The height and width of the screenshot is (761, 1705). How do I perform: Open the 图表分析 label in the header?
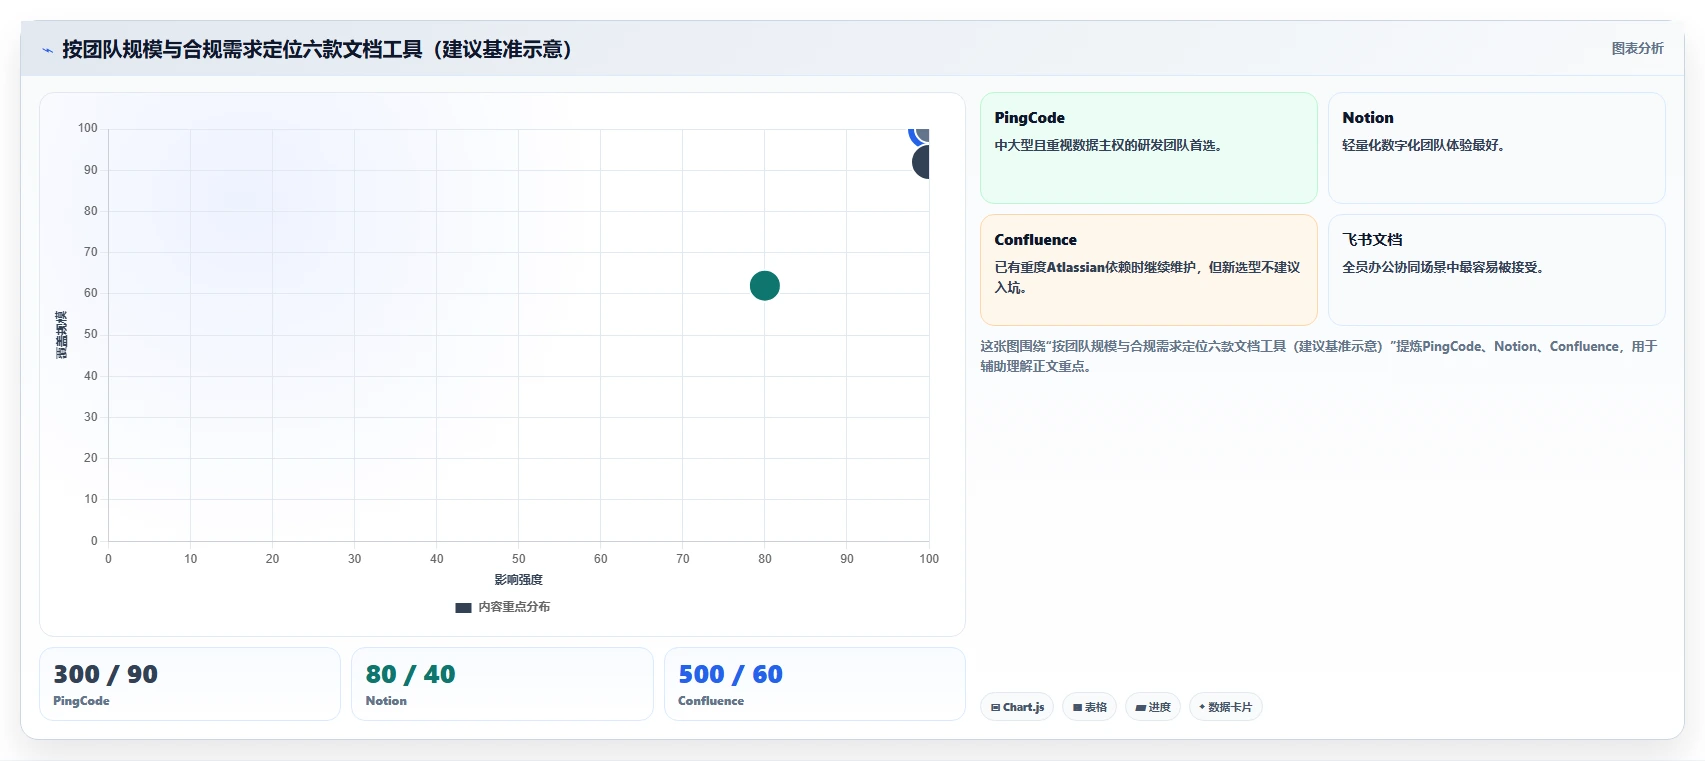click(1637, 48)
